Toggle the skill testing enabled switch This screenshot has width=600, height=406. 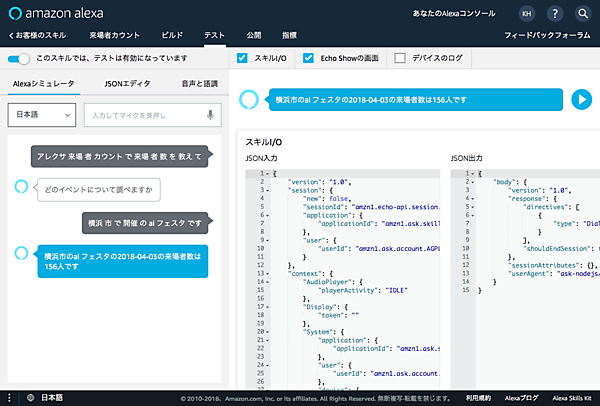(19, 59)
